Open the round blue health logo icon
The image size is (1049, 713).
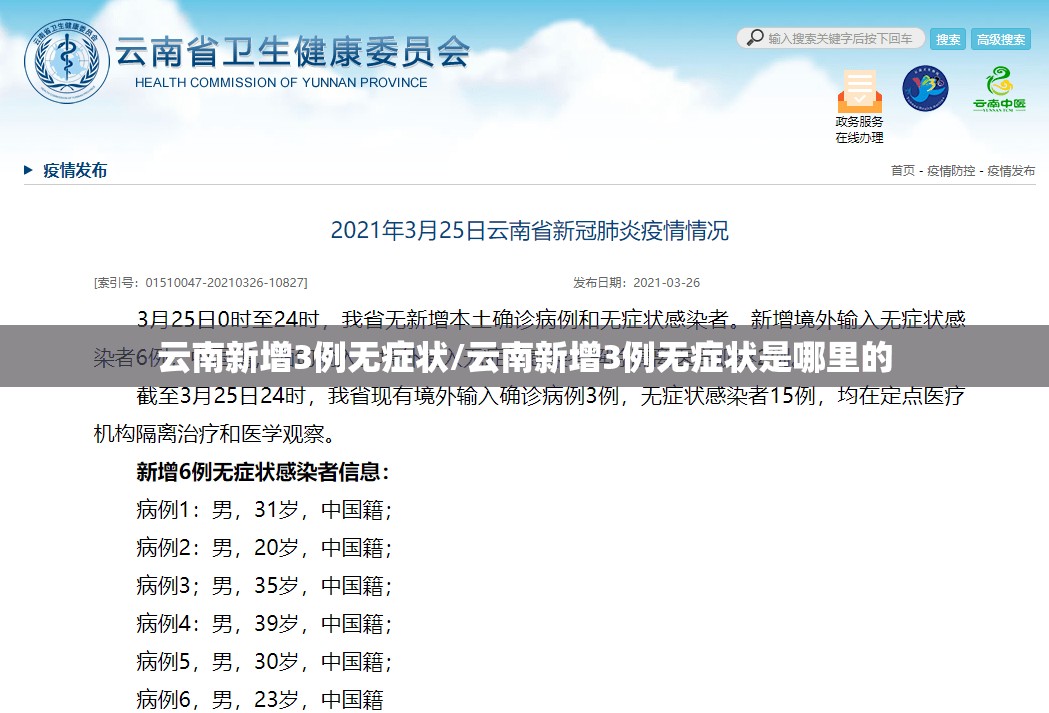(x=925, y=88)
